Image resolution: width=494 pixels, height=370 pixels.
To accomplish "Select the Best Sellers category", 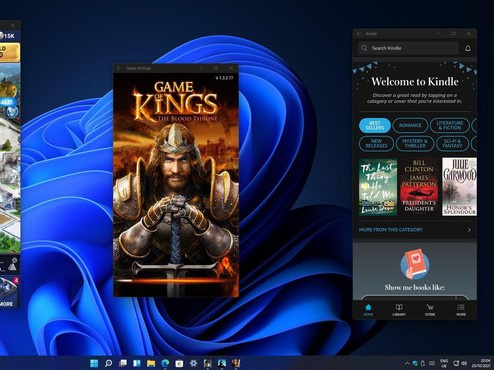I will 375,125.
